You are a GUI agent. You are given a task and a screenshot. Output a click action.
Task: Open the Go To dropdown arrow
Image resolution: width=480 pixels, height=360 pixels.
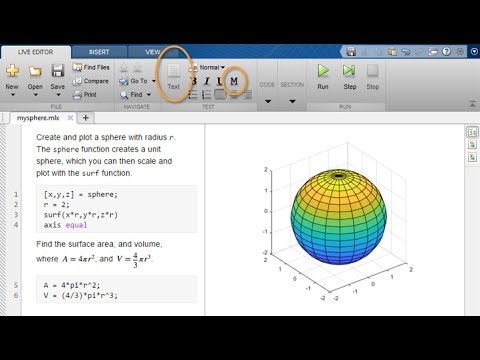pyautogui.click(x=154, y=81)
